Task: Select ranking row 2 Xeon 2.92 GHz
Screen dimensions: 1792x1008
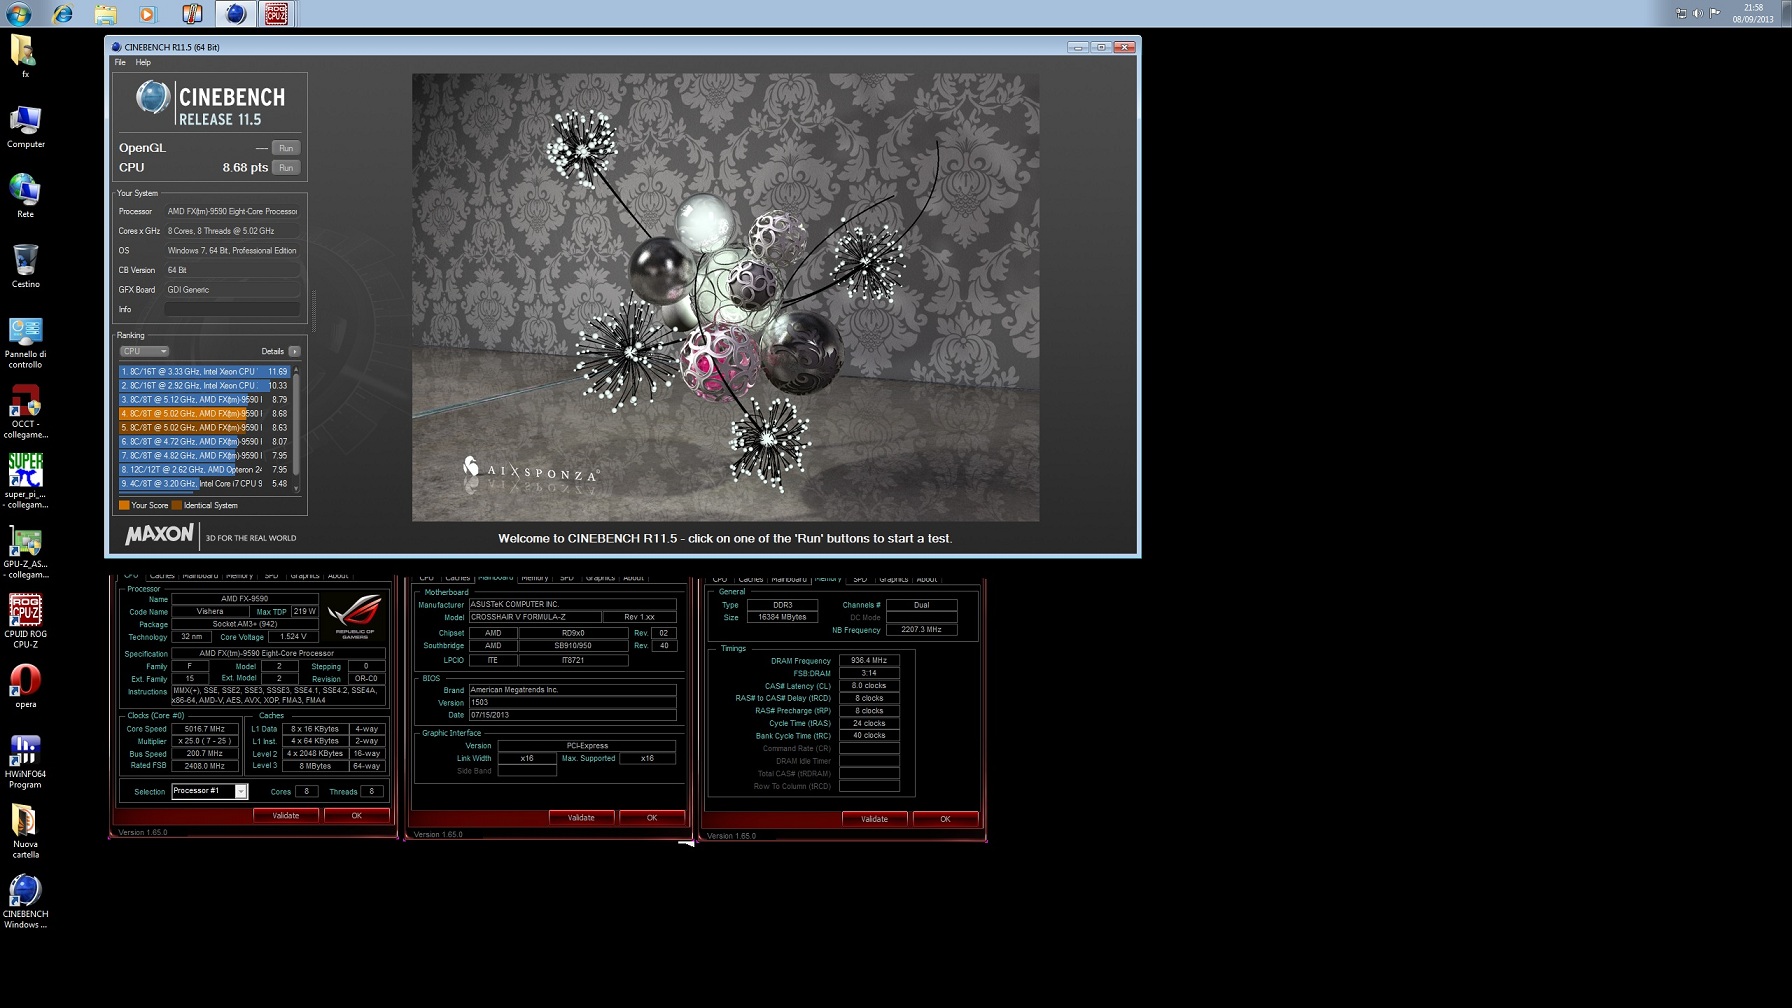Action: (204, 385)
